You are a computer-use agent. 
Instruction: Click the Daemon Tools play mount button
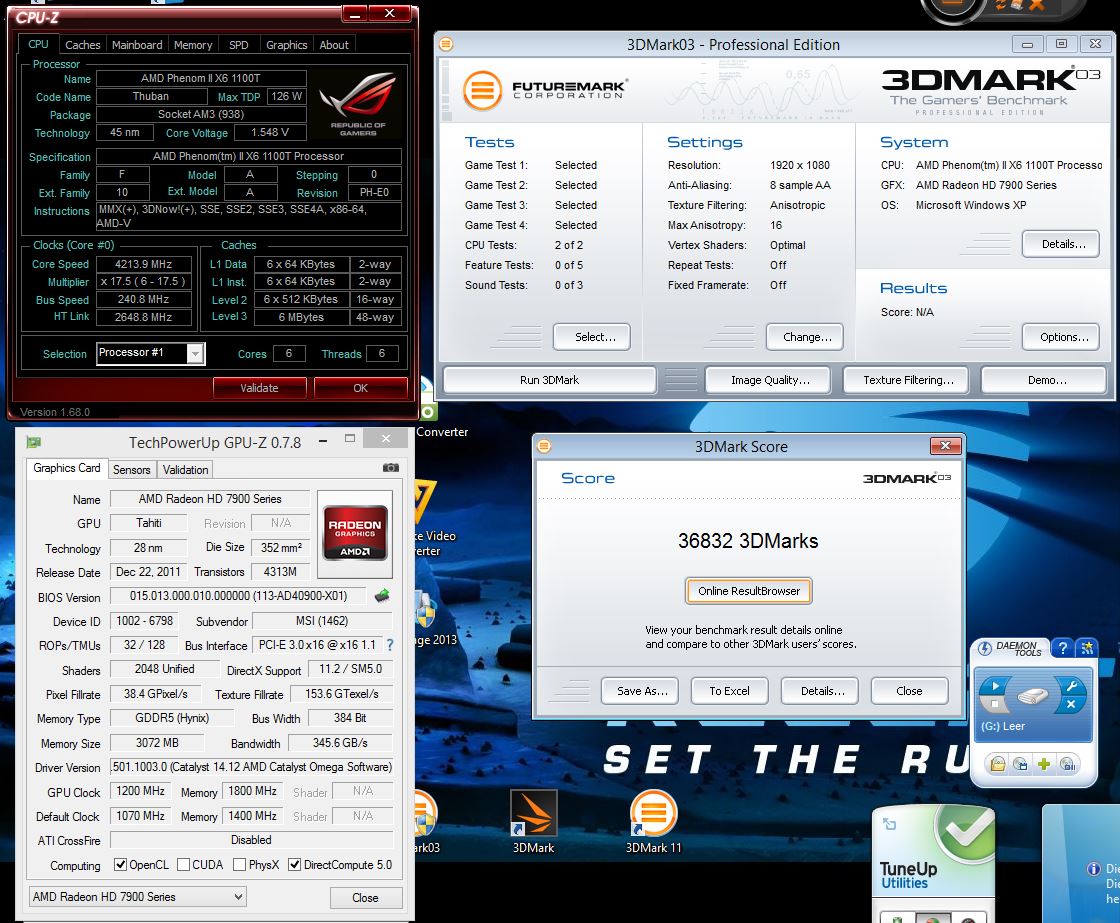click(x=995, y=686)
